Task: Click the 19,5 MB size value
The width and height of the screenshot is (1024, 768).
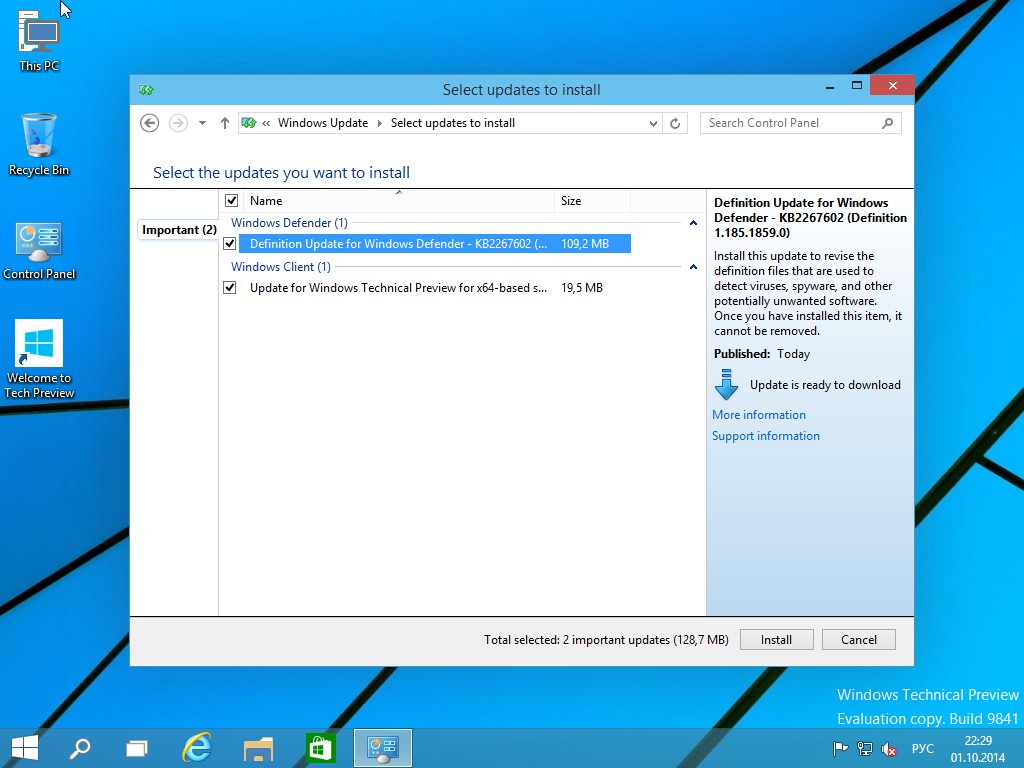Action: click(x=581, y=287)
